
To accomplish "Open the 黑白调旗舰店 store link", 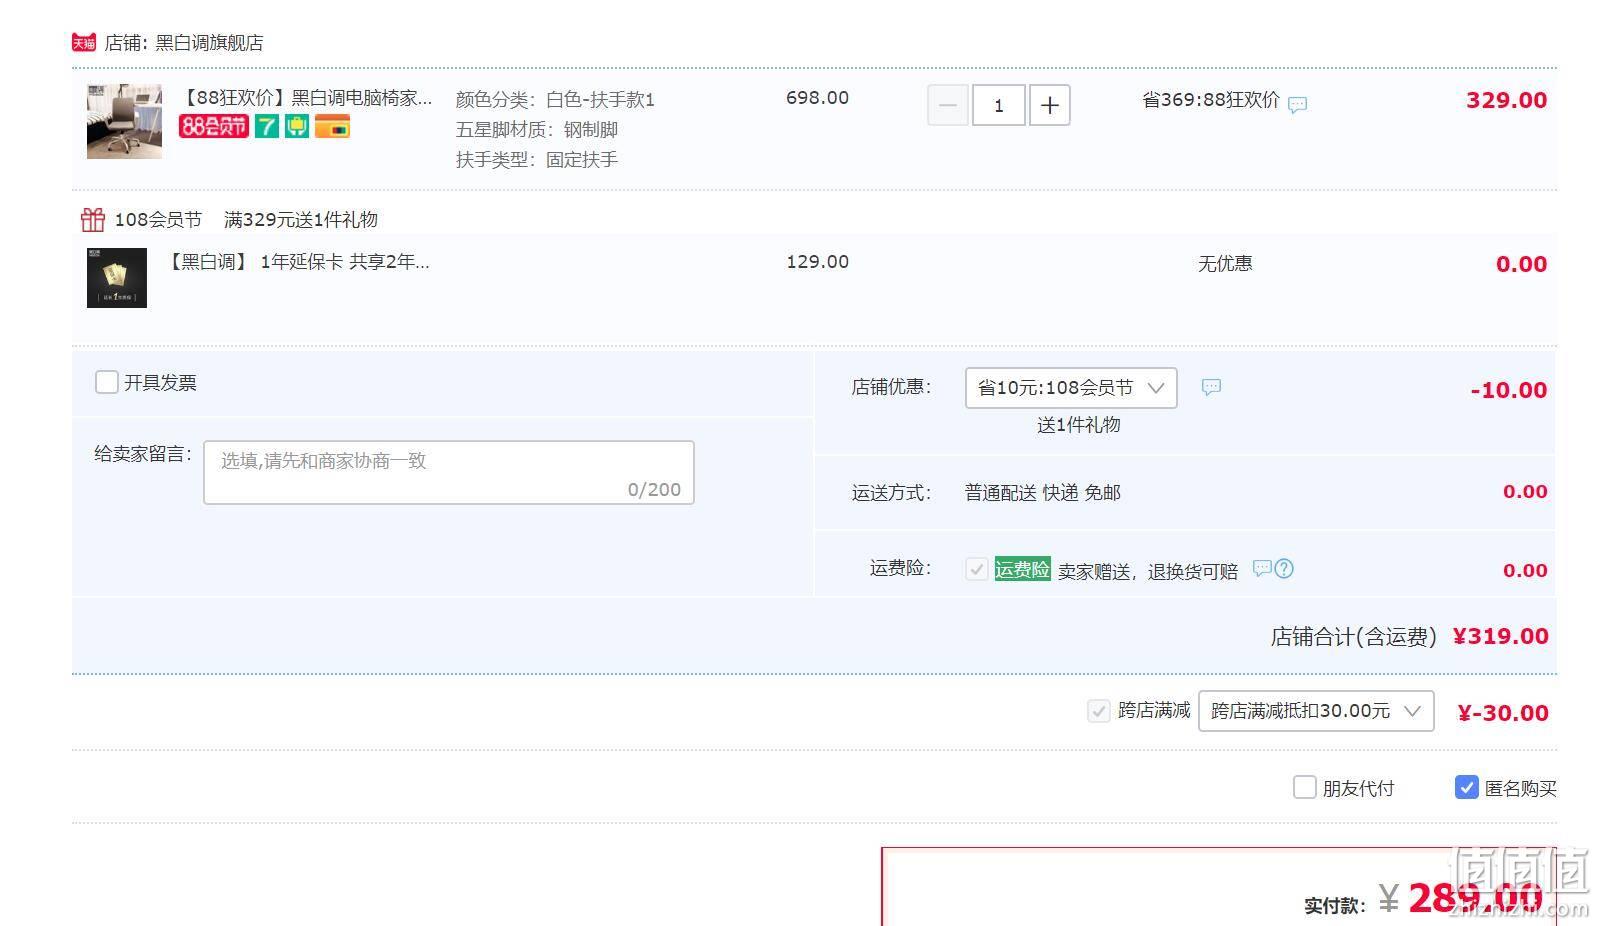I will (209, 43).
